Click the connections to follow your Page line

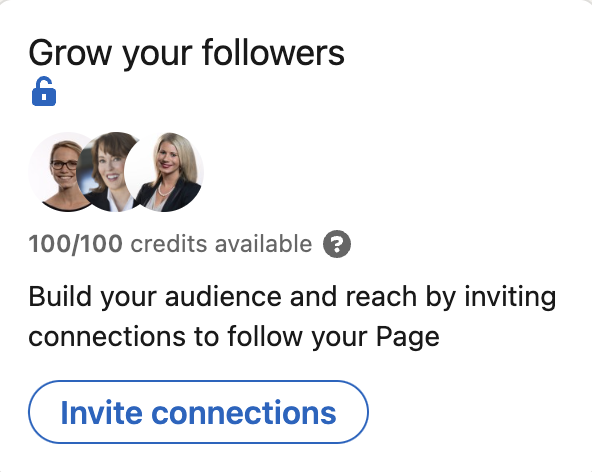tap(234, 337)
